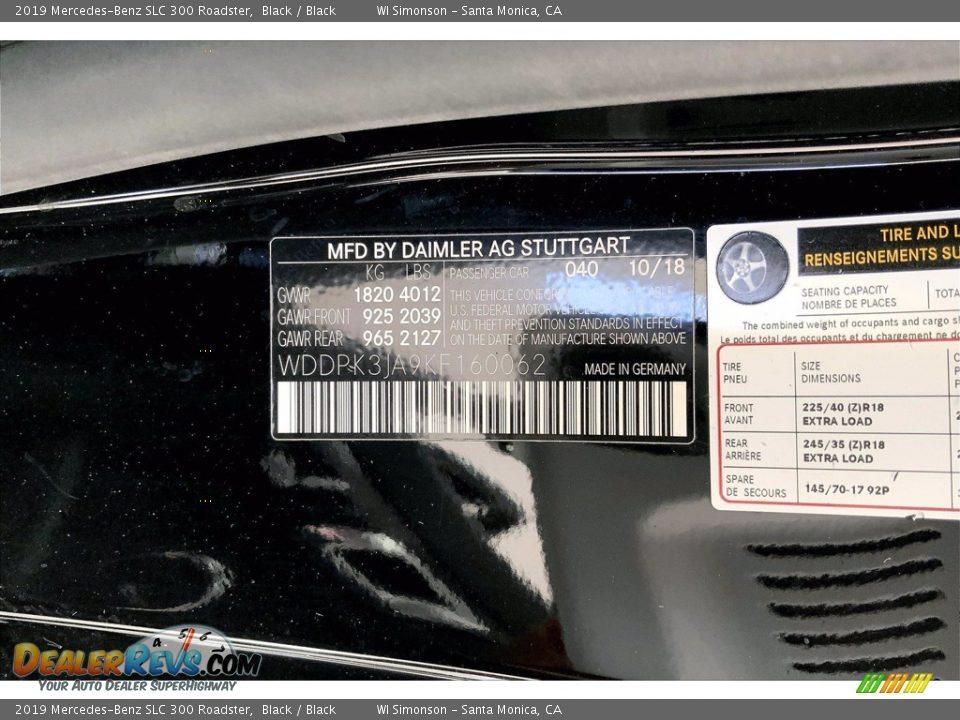Click the top caption '2019 Mercedes-Benz SLC 300 Roadster'

[133, 10]
